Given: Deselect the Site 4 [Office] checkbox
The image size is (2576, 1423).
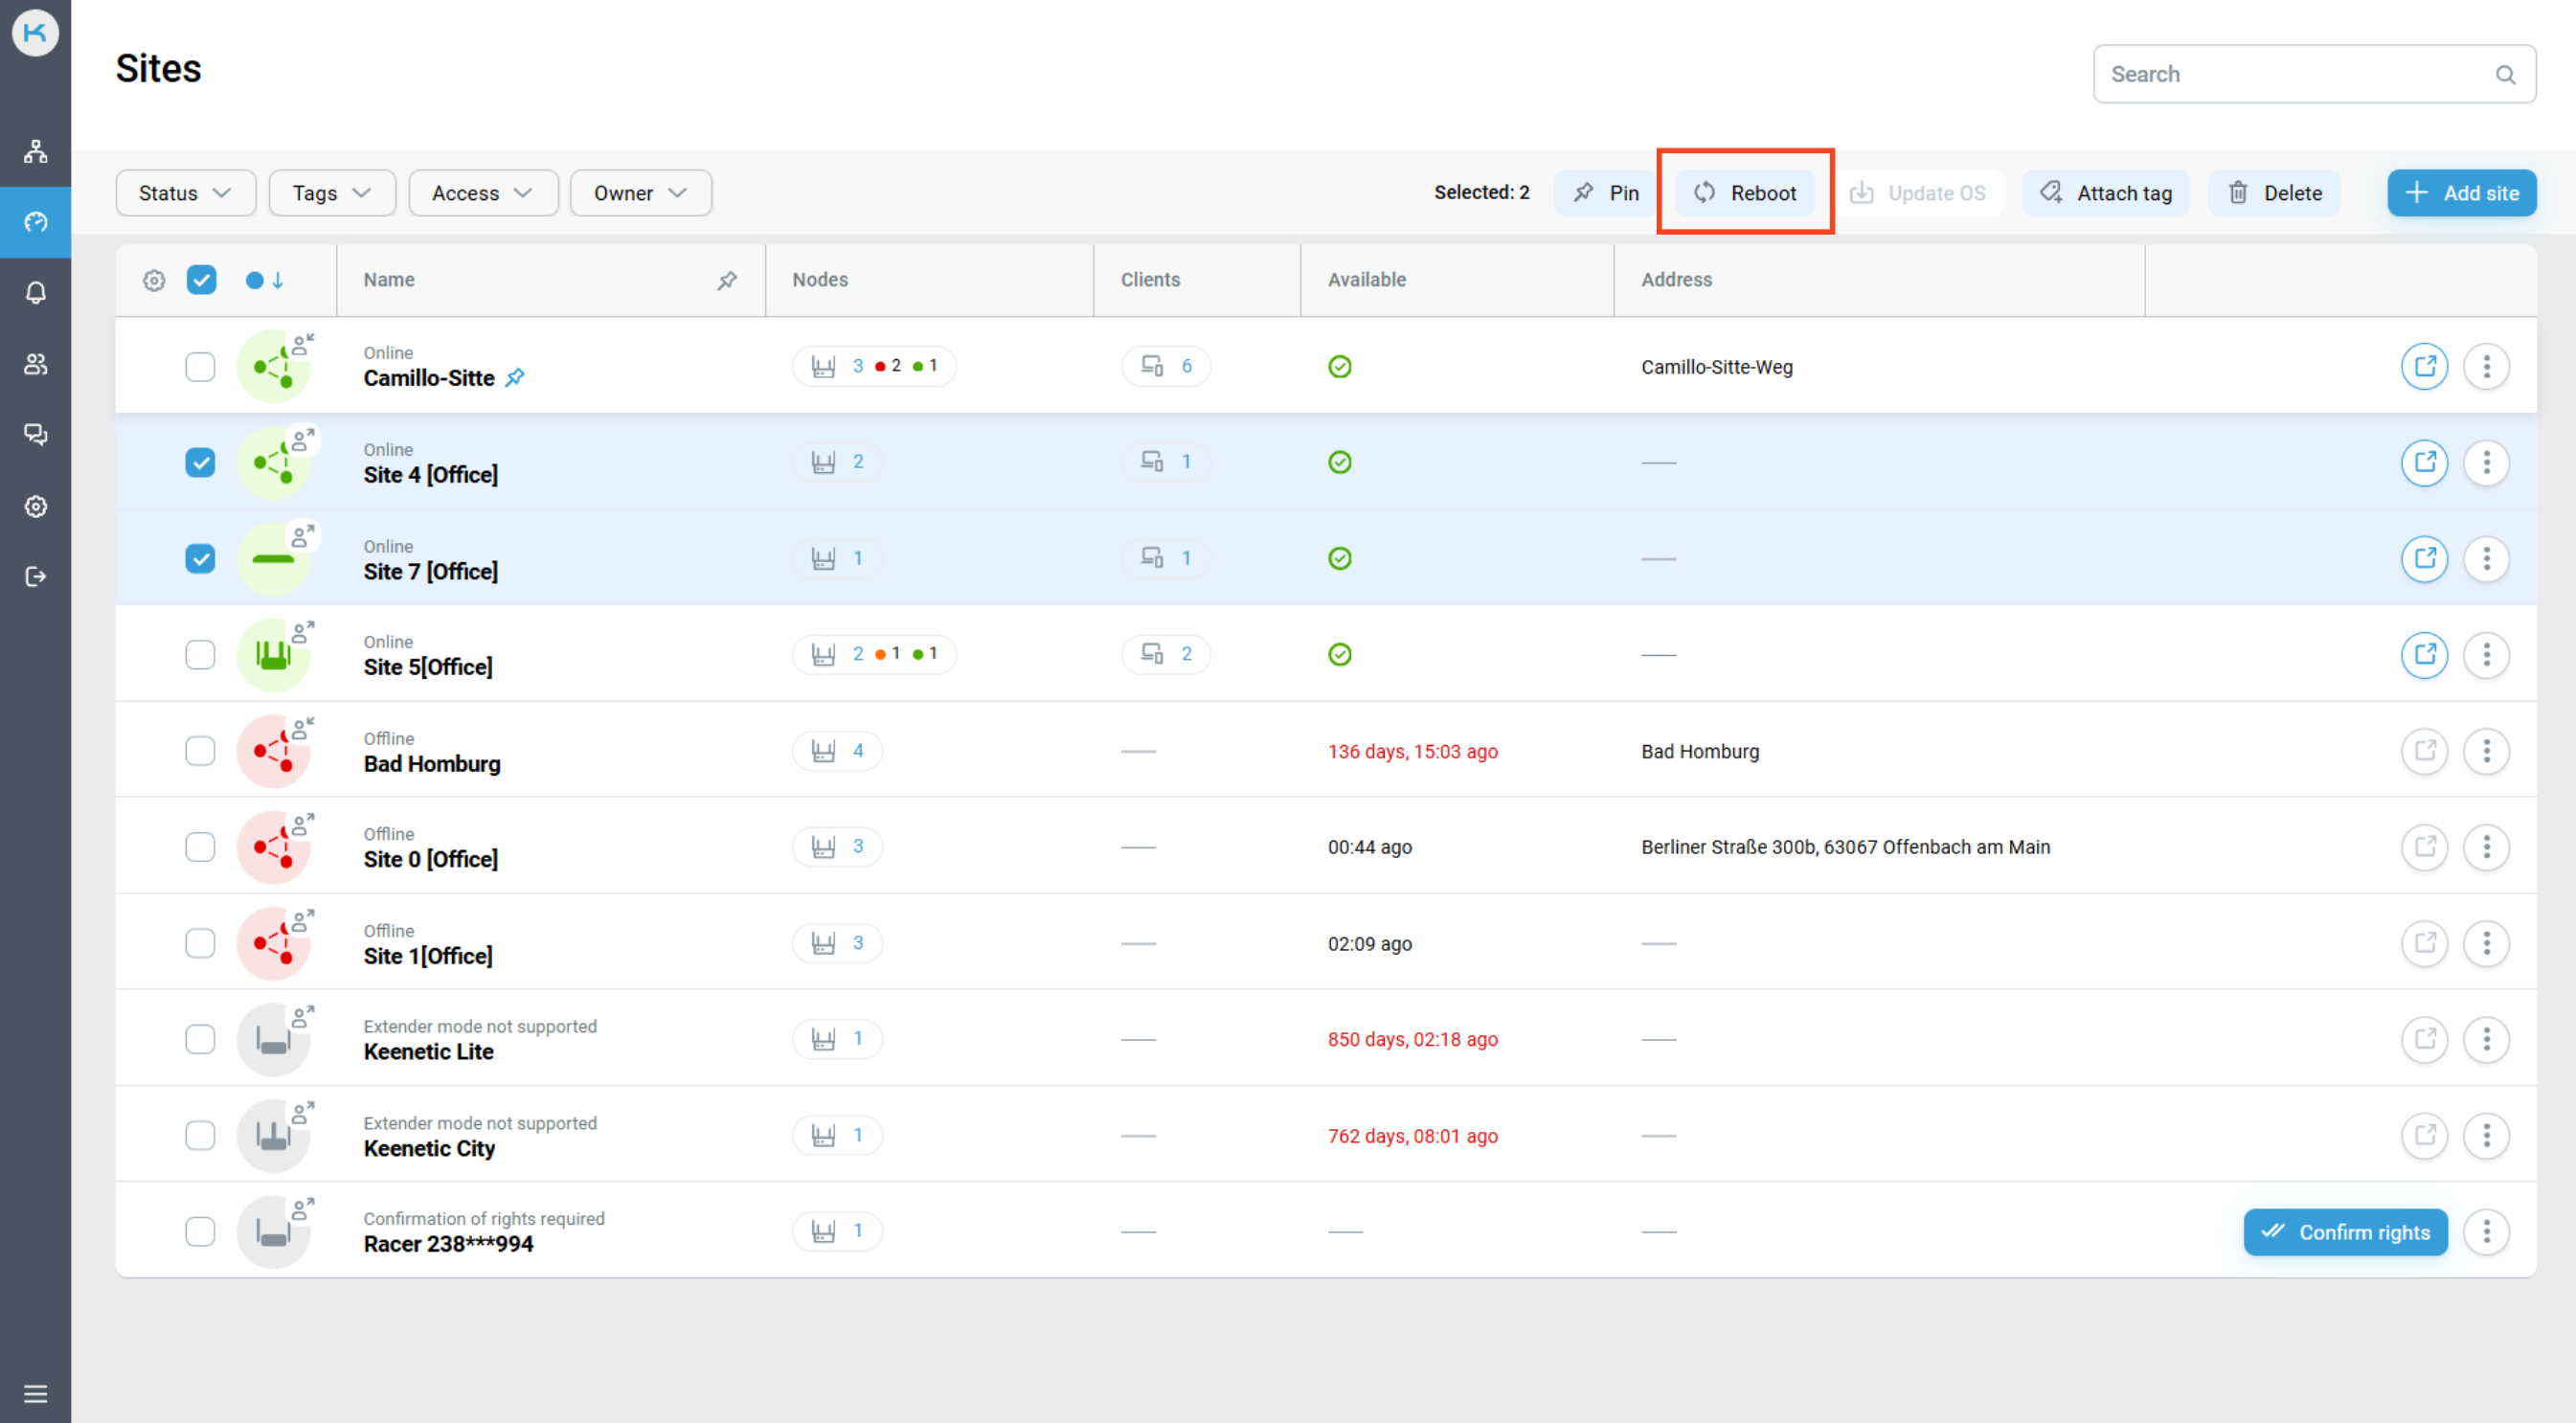Looking at the screenshot, I should 200,462.
